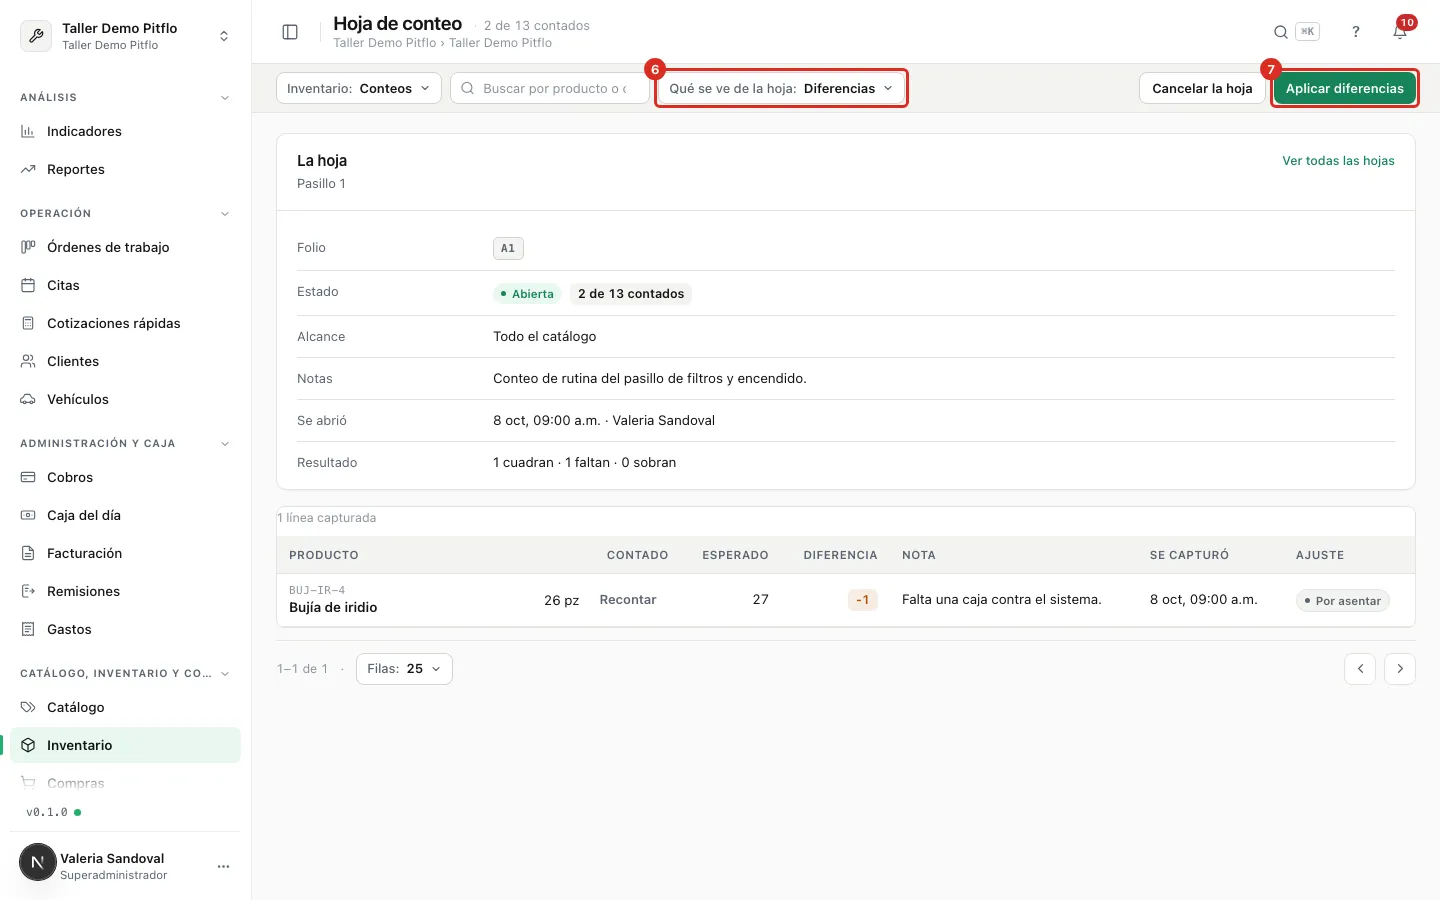Click the Buscar por producto search field
This screenshot has height=900, width=1440.
pyautogui.click(x=550, y=88)
